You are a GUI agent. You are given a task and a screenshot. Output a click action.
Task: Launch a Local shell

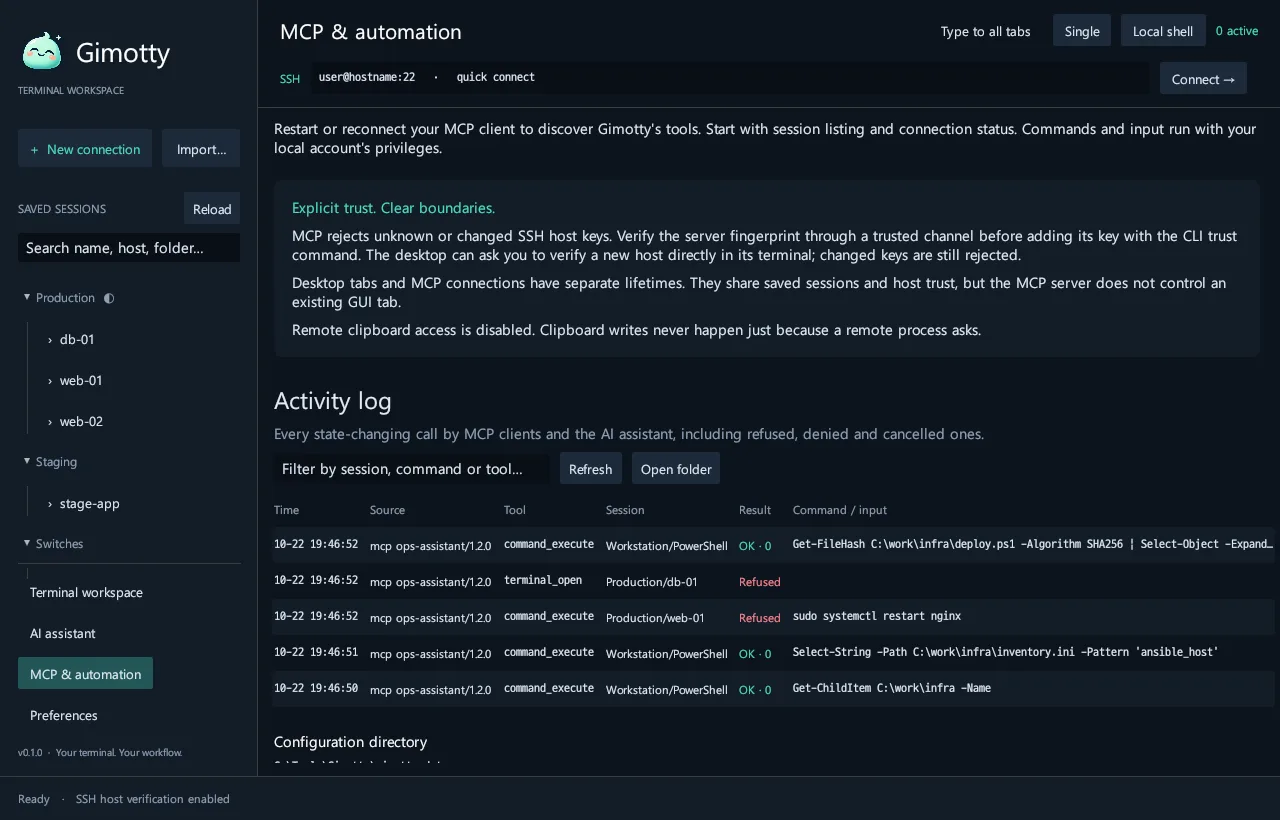pos(1163,31)
